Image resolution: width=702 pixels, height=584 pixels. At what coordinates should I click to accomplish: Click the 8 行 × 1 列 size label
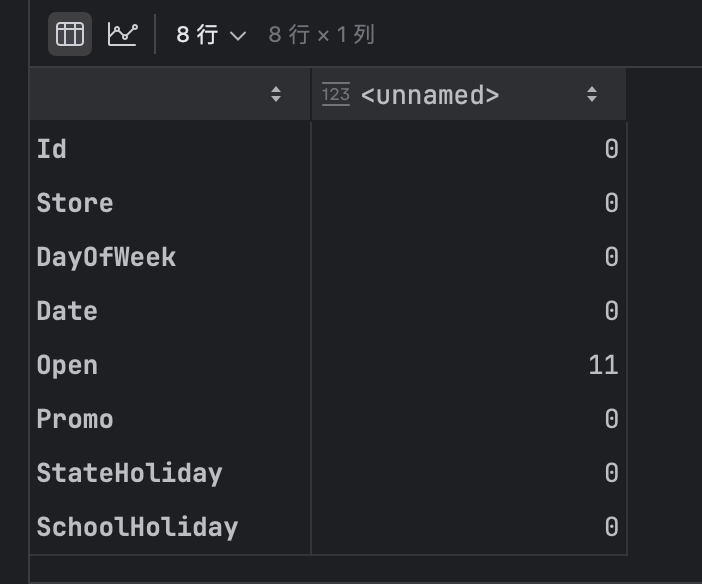(x=321, y=35)
